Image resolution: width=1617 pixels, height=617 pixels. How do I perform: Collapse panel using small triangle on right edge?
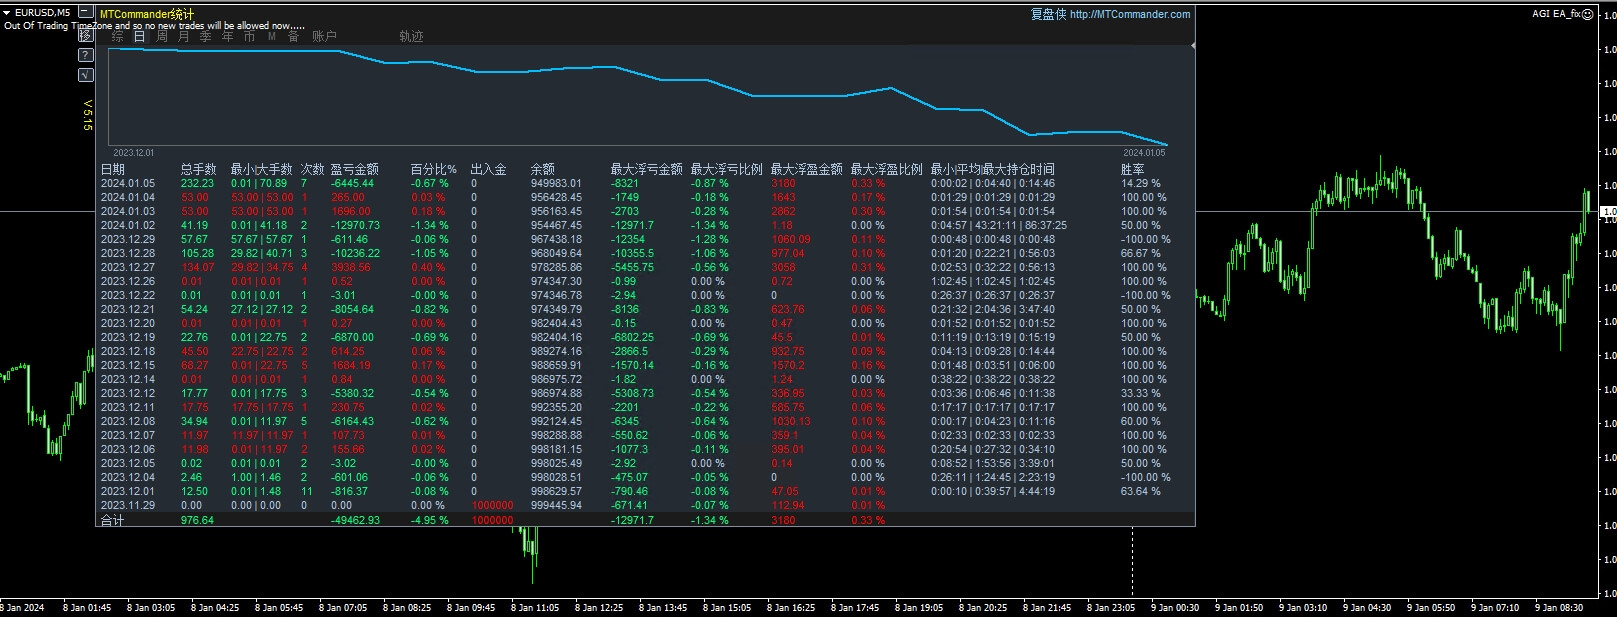pos(1192,45)
